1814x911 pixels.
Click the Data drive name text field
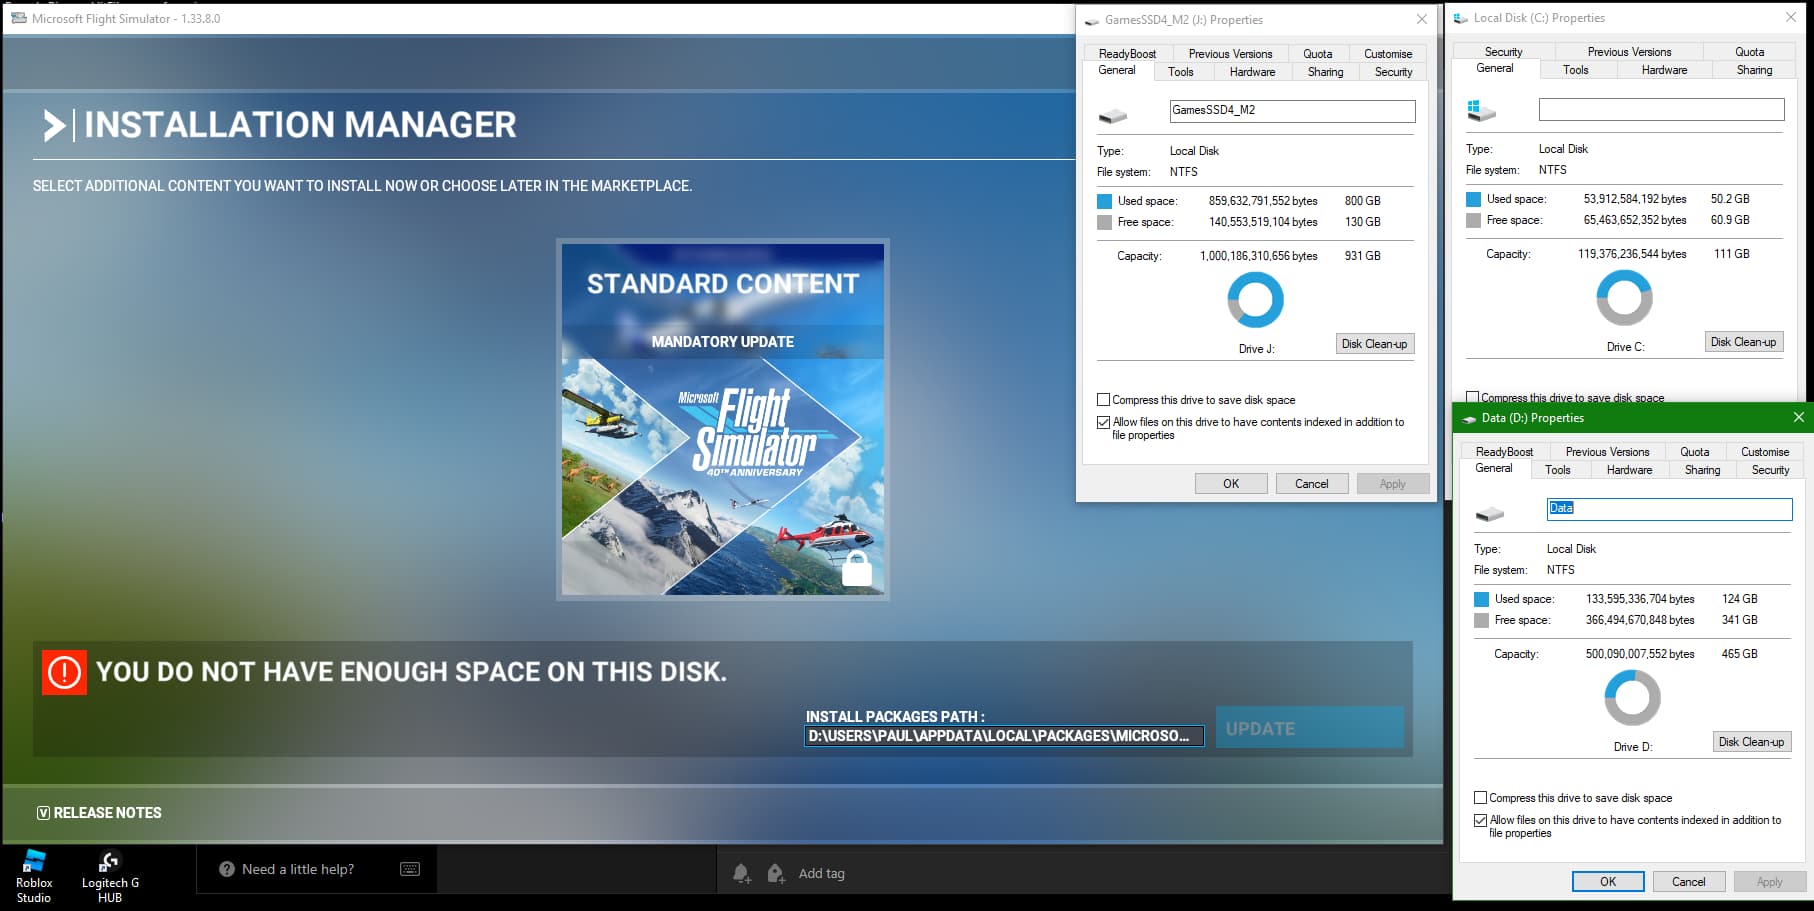1668,509
